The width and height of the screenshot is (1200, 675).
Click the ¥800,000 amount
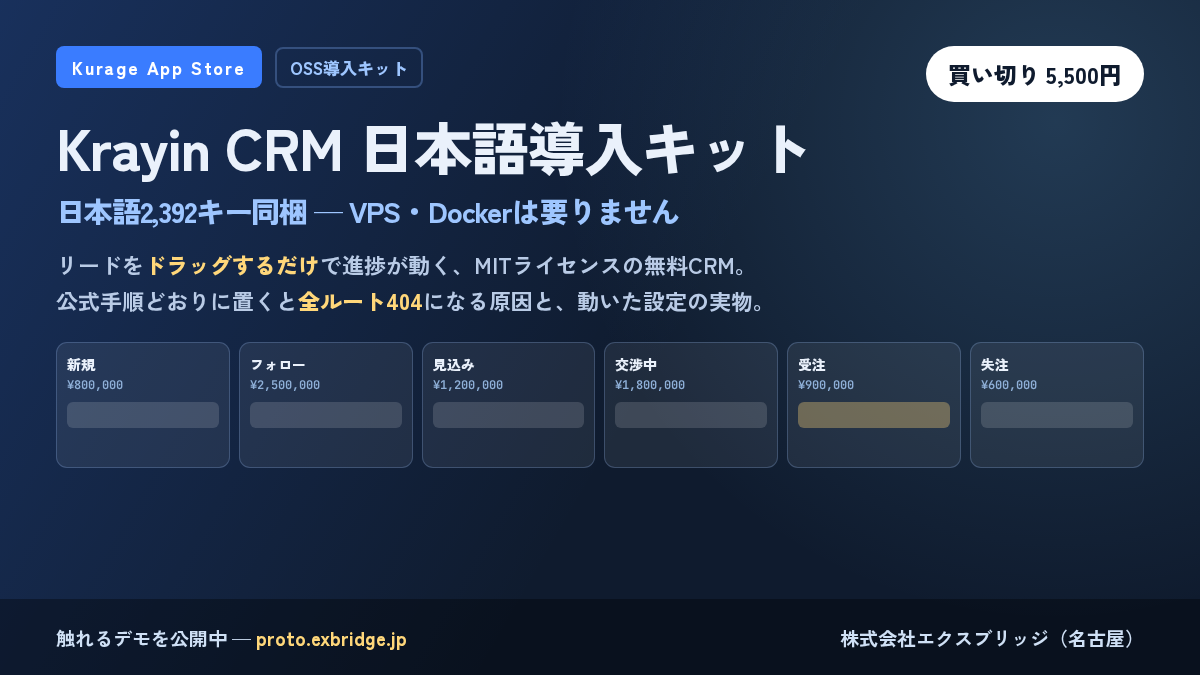[95, 385]
